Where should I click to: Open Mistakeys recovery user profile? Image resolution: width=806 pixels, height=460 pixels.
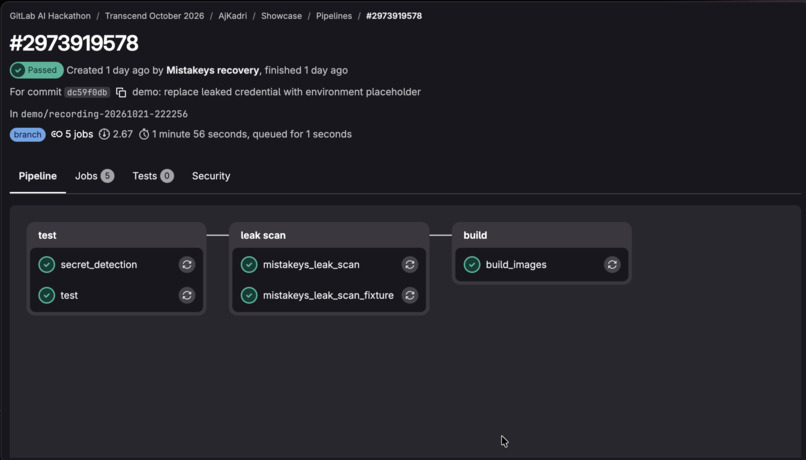(212, 70)
